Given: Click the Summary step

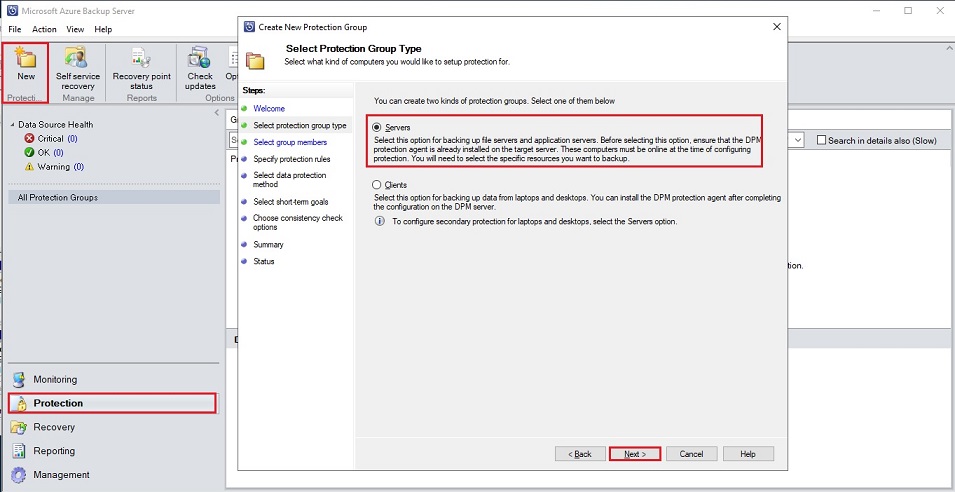Looking at the screenshot, I should (x=268, y=244).
